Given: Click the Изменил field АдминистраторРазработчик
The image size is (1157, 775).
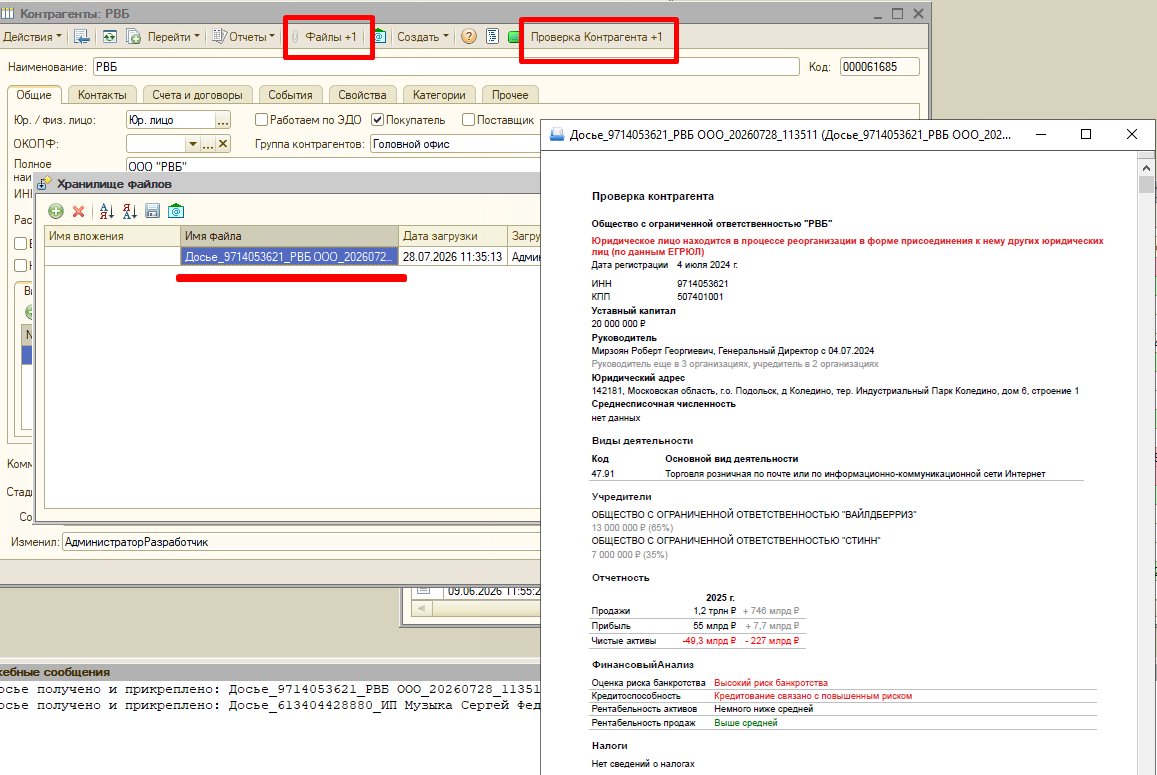Looking at the screenshot, I should tap(301, 542).
